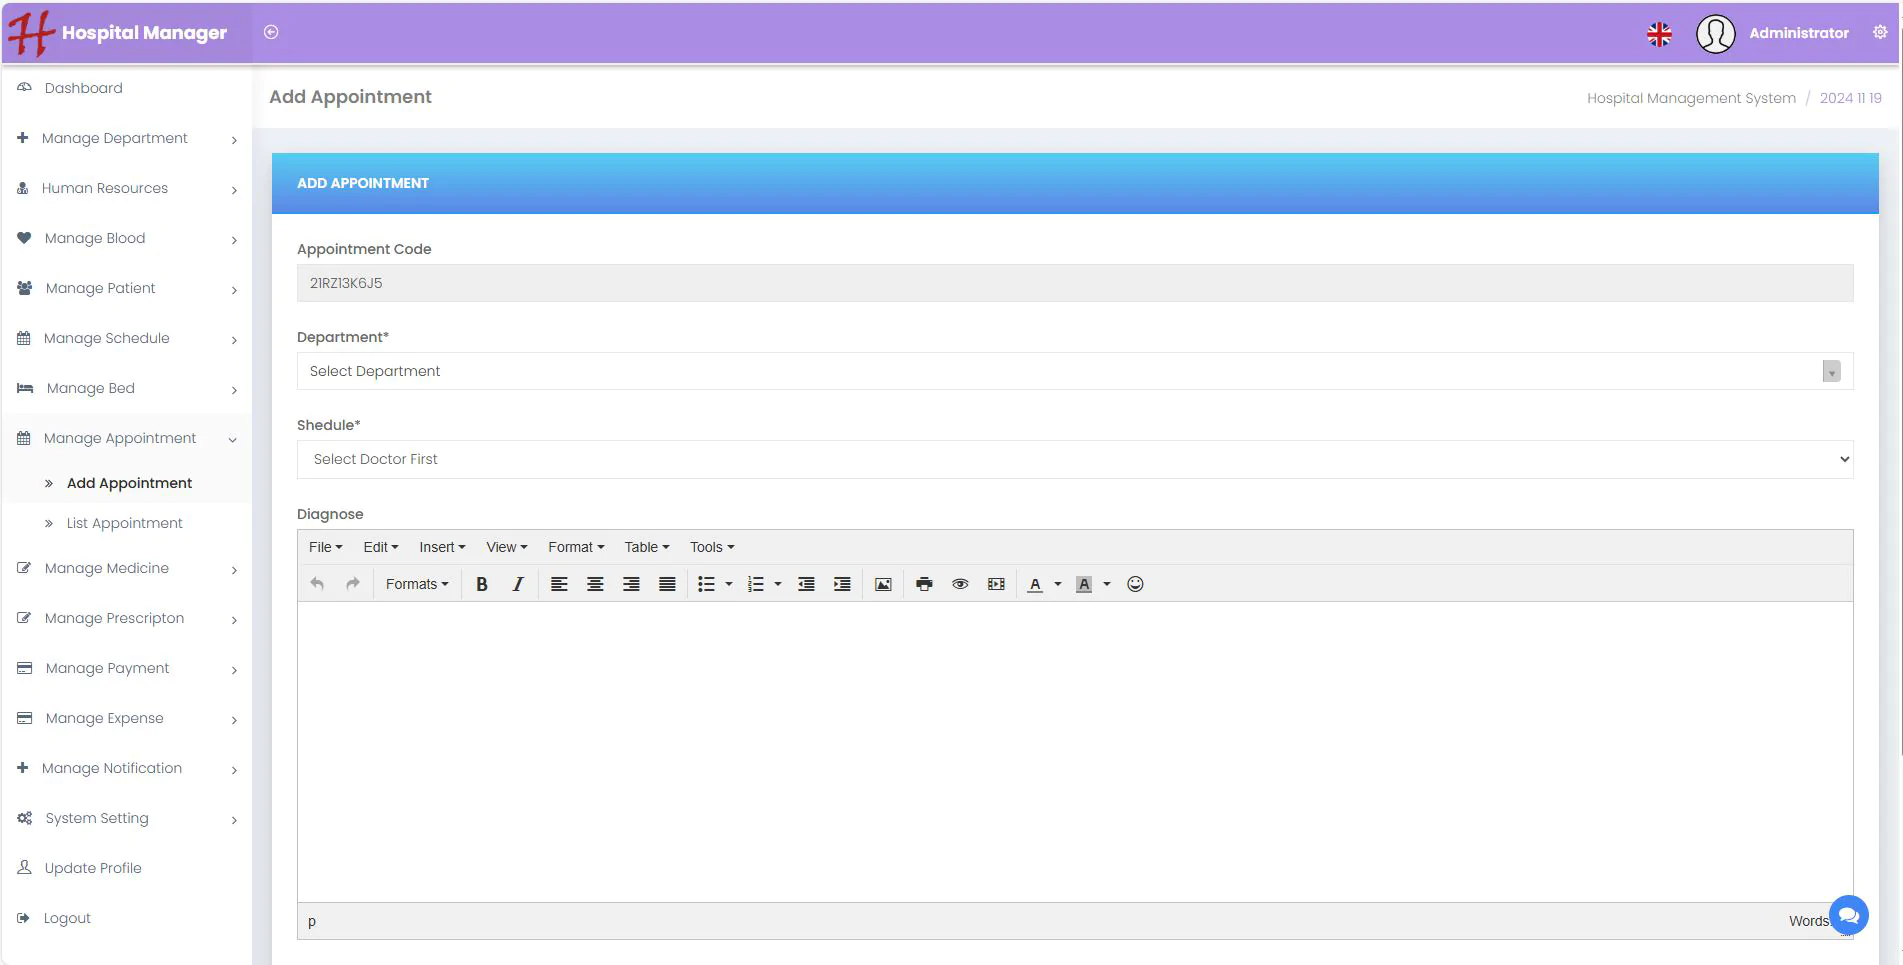Toggle italic formatting in Diagnose editor

coord(518,584)
